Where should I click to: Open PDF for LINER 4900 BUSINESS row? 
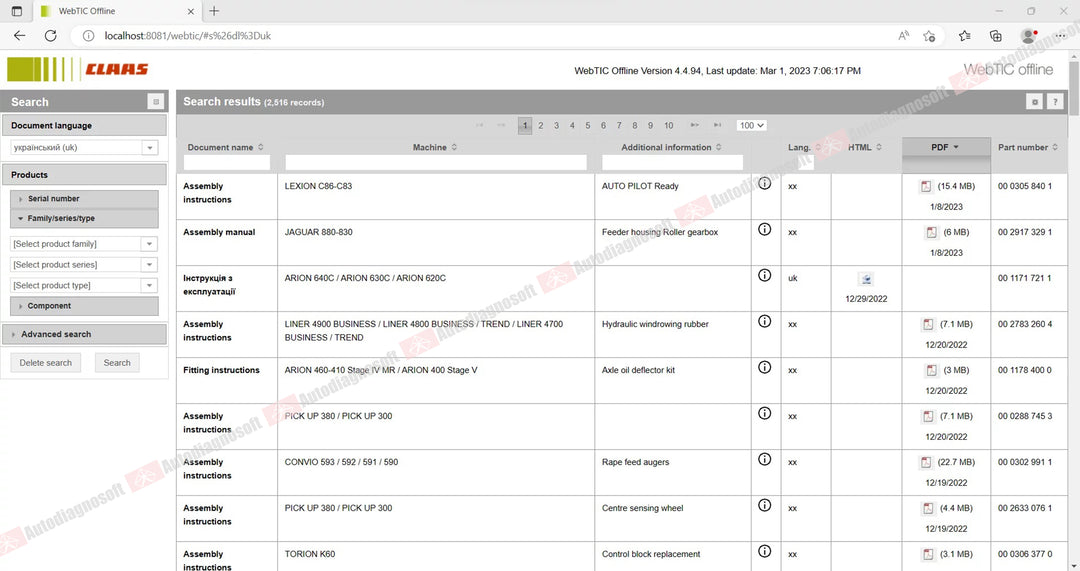[928, 324]
